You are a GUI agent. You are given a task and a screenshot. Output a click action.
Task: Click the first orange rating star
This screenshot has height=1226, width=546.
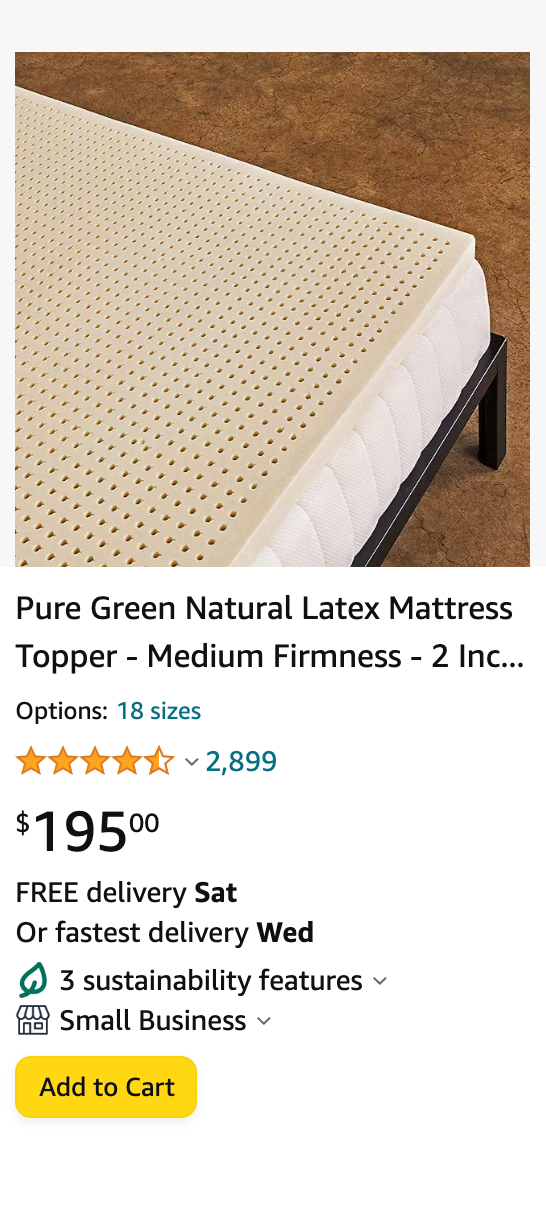31,762
